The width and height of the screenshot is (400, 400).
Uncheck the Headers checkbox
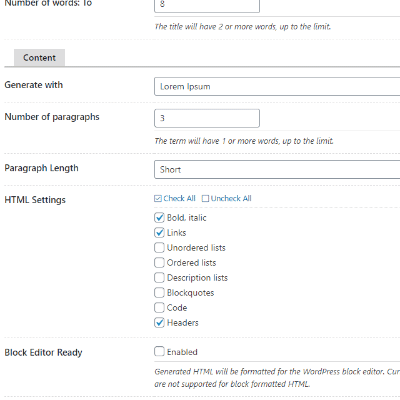[159, 323]
